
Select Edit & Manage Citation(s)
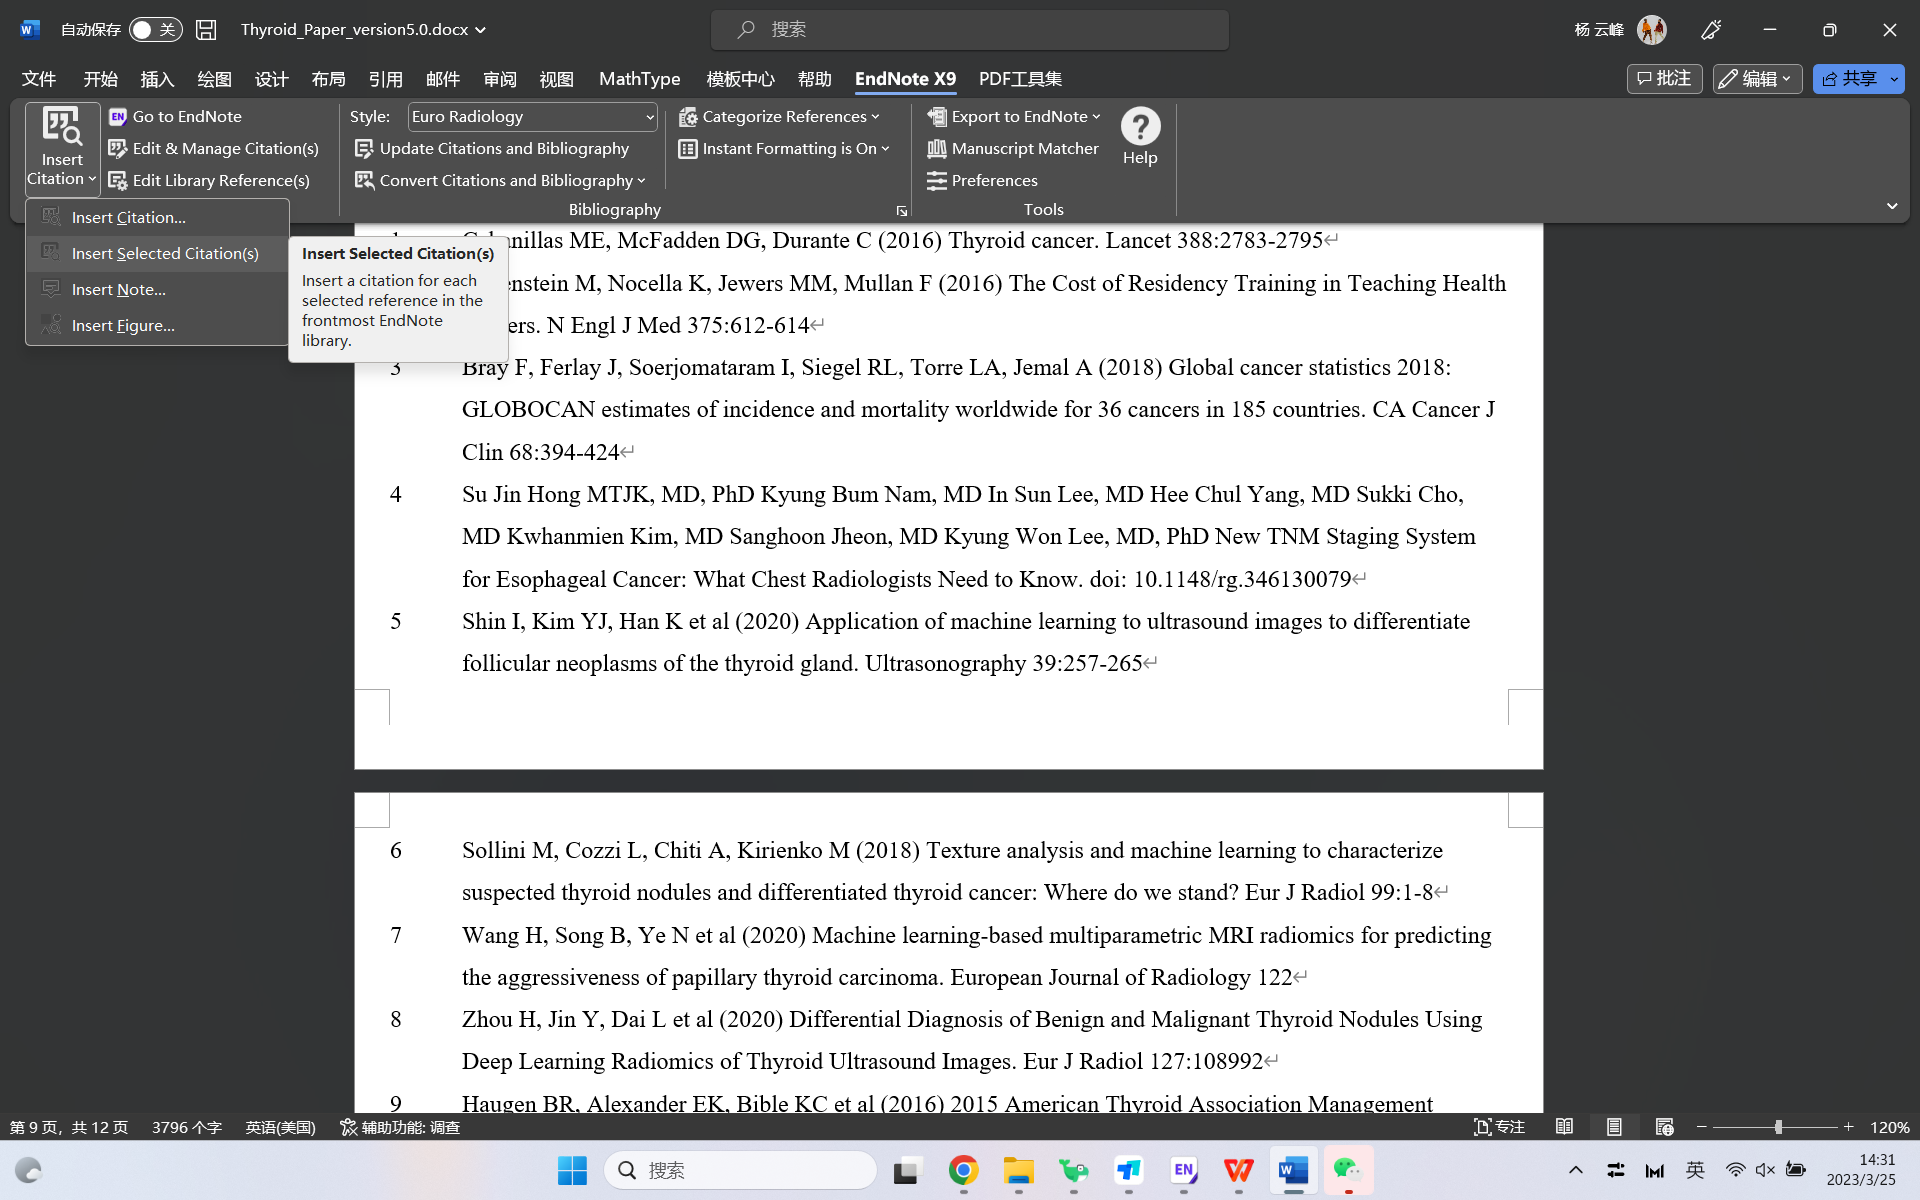point(213,148)
